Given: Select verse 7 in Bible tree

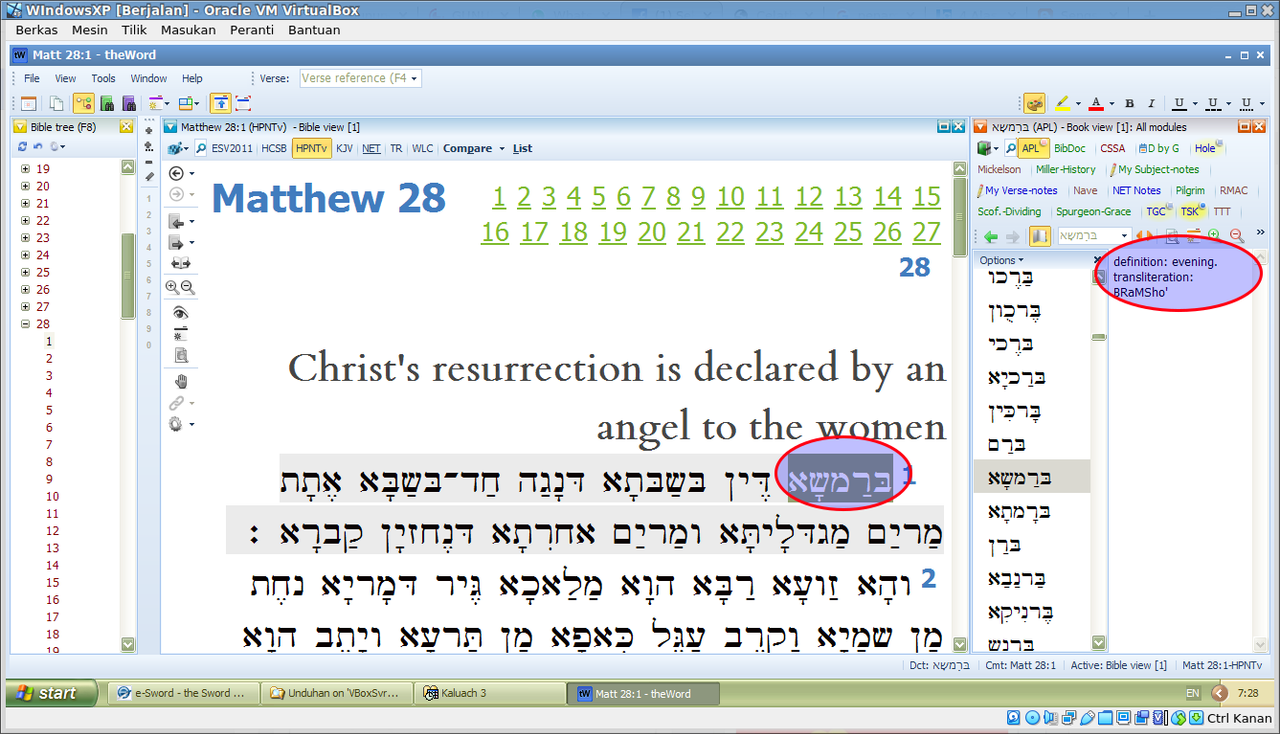Looking at the screenshot, I should tap(49, 444).
